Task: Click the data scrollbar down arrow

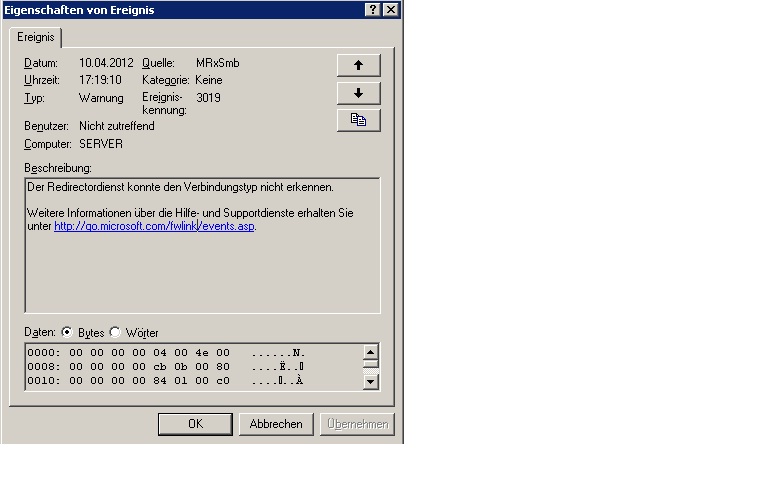Action: [371, 382]
